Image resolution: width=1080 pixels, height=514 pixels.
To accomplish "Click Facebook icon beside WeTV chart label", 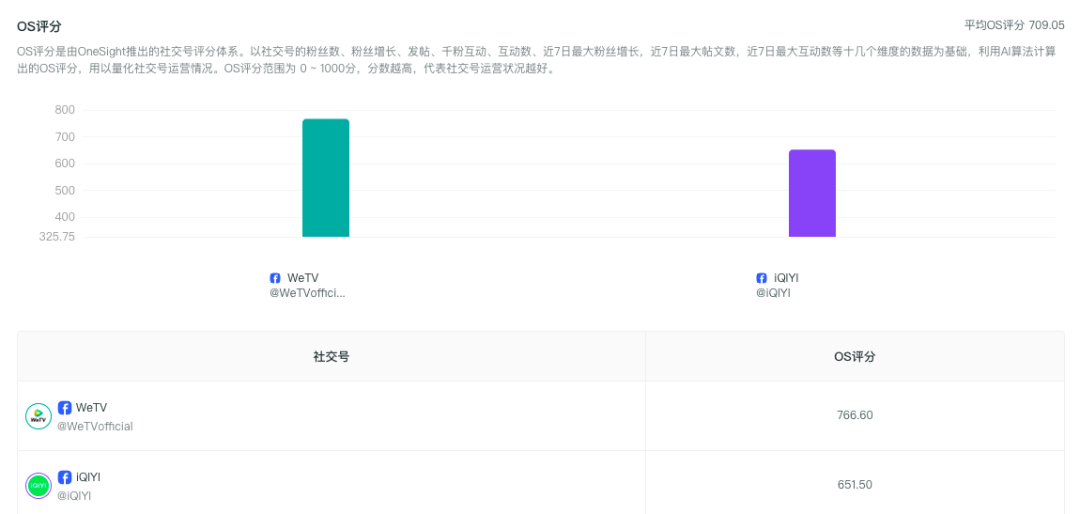I will [275, 278].
